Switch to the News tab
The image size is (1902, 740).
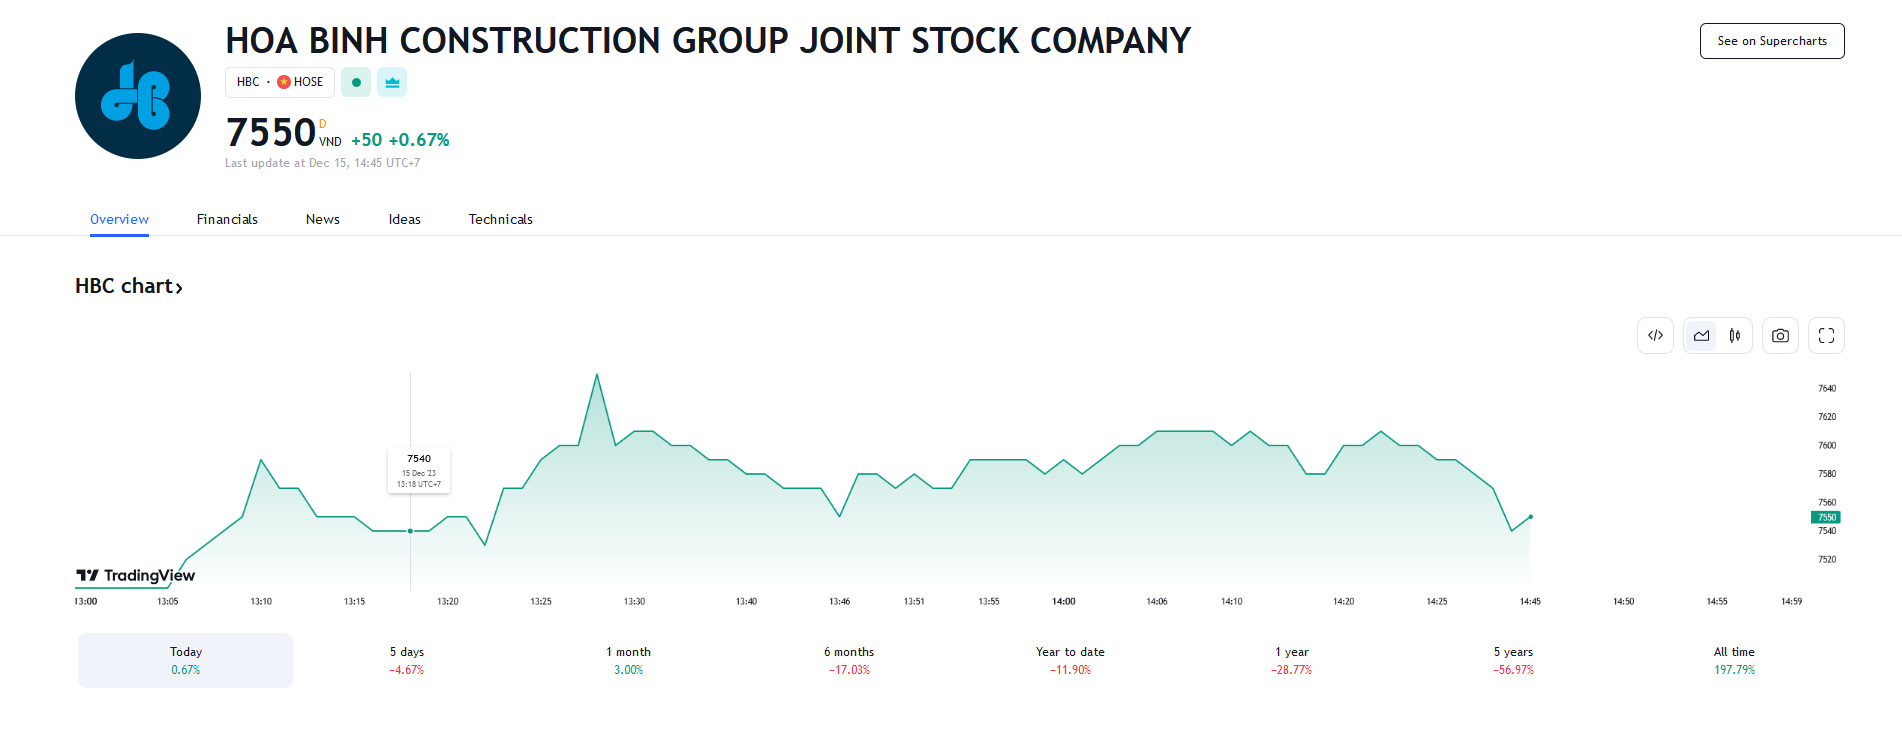click(322, 219)
